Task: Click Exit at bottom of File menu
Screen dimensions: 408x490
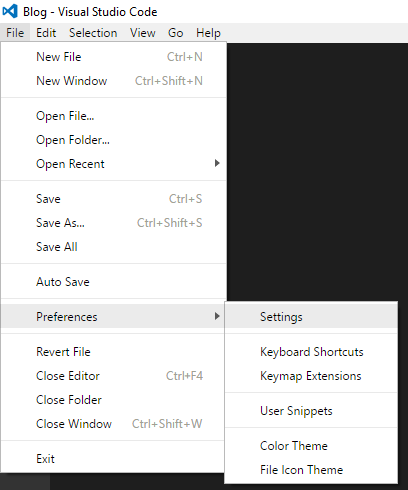Action: [x=114, y=459]
